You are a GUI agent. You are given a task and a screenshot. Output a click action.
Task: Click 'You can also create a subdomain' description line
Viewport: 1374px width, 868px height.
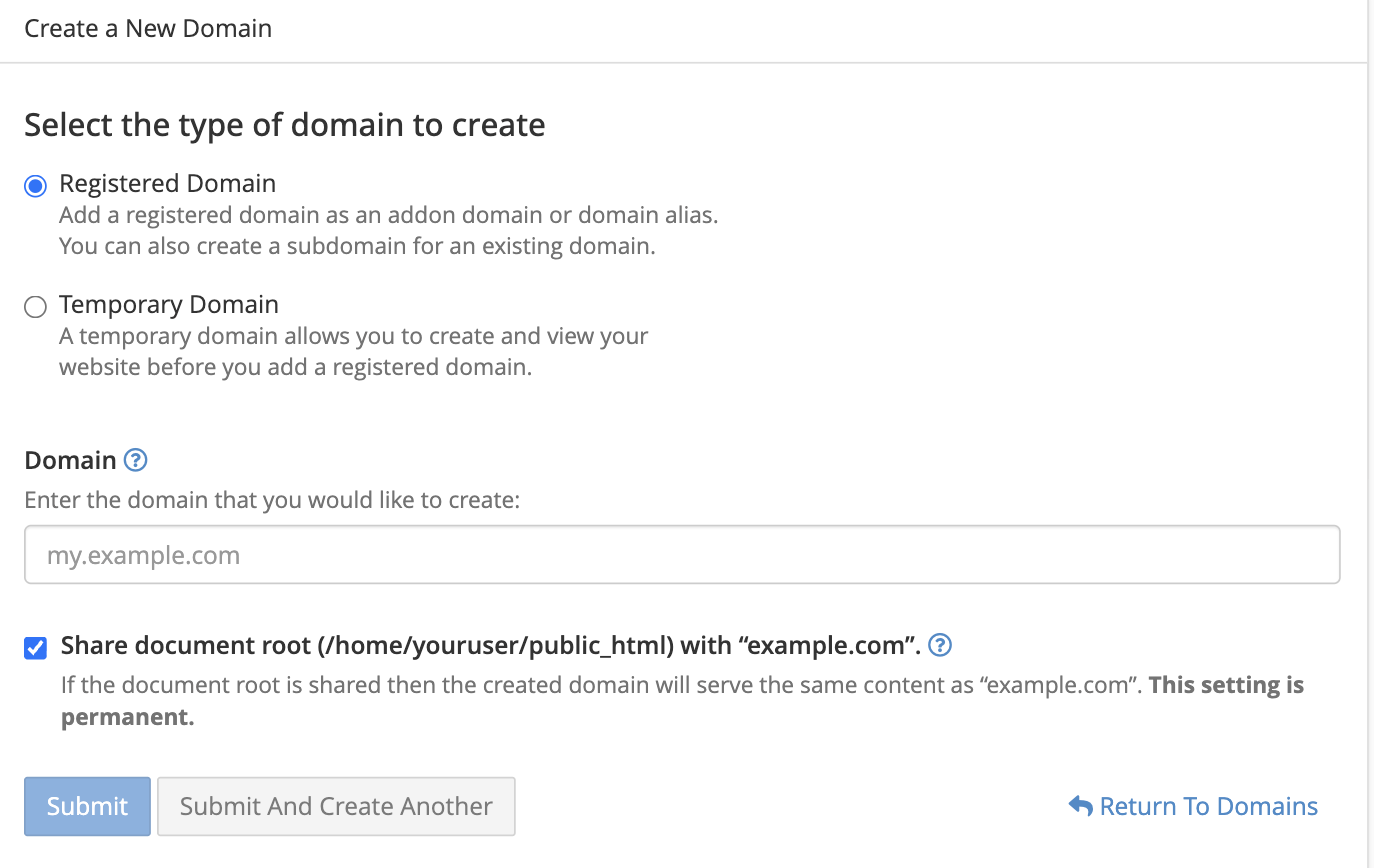point(357,246)
